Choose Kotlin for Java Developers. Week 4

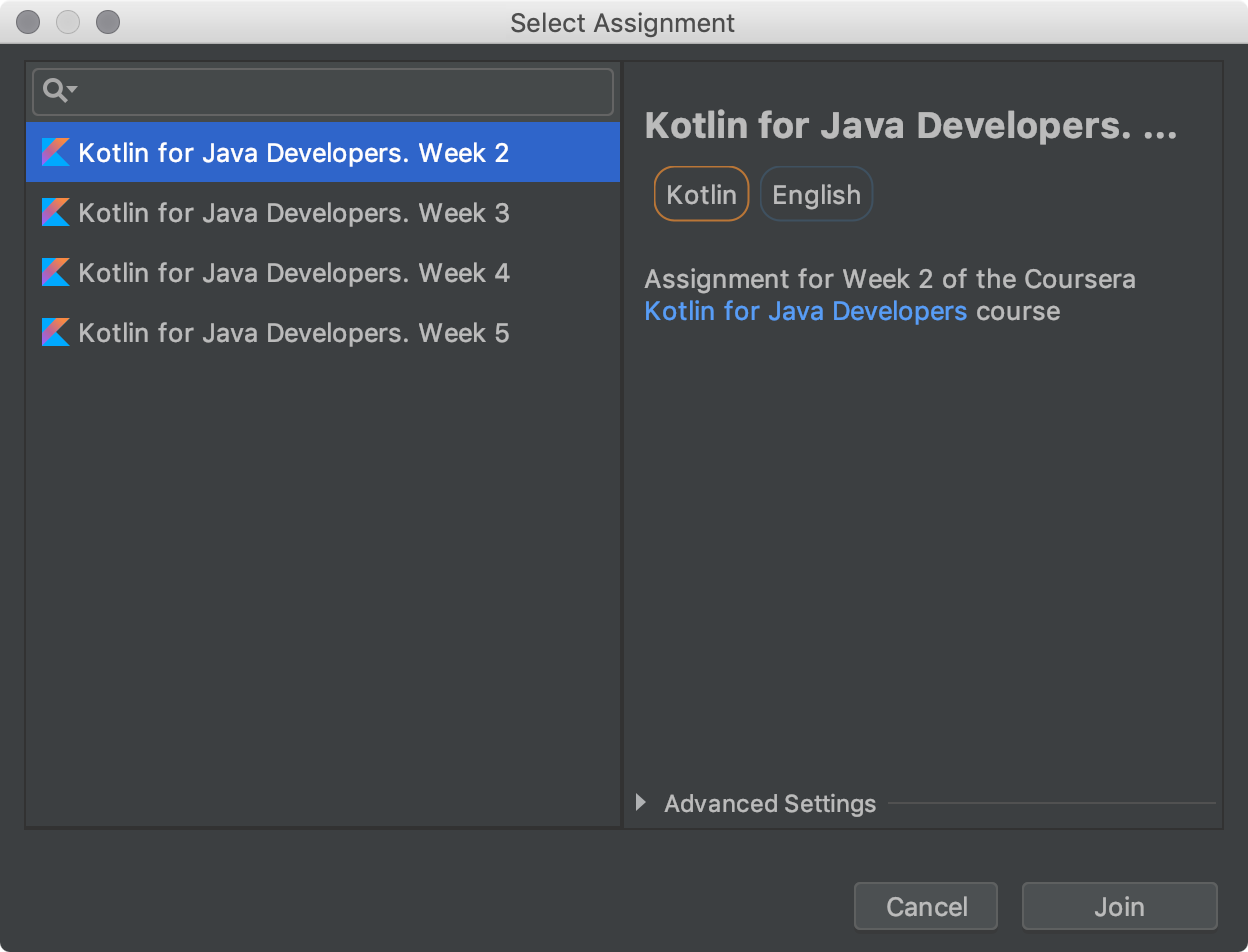coord(323,272)
